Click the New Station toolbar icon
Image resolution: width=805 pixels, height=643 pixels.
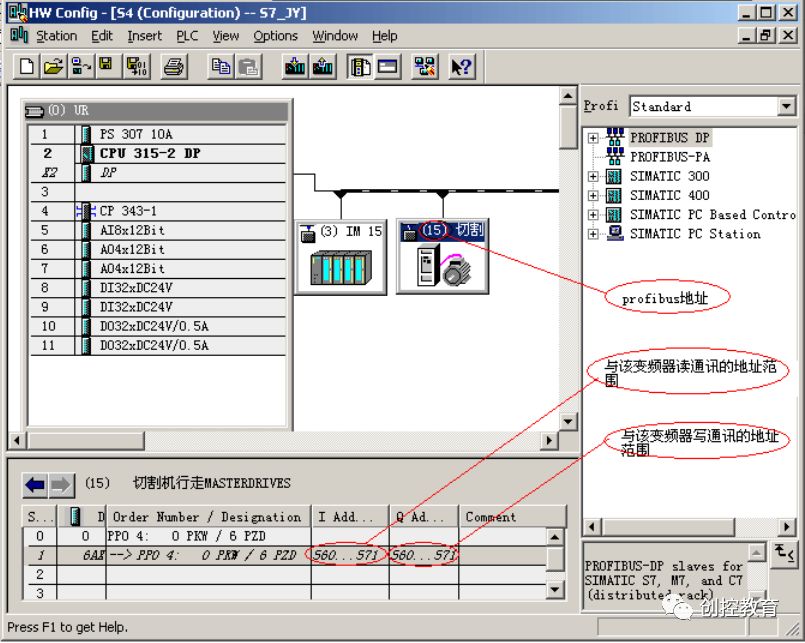click(x=25, y=66)
